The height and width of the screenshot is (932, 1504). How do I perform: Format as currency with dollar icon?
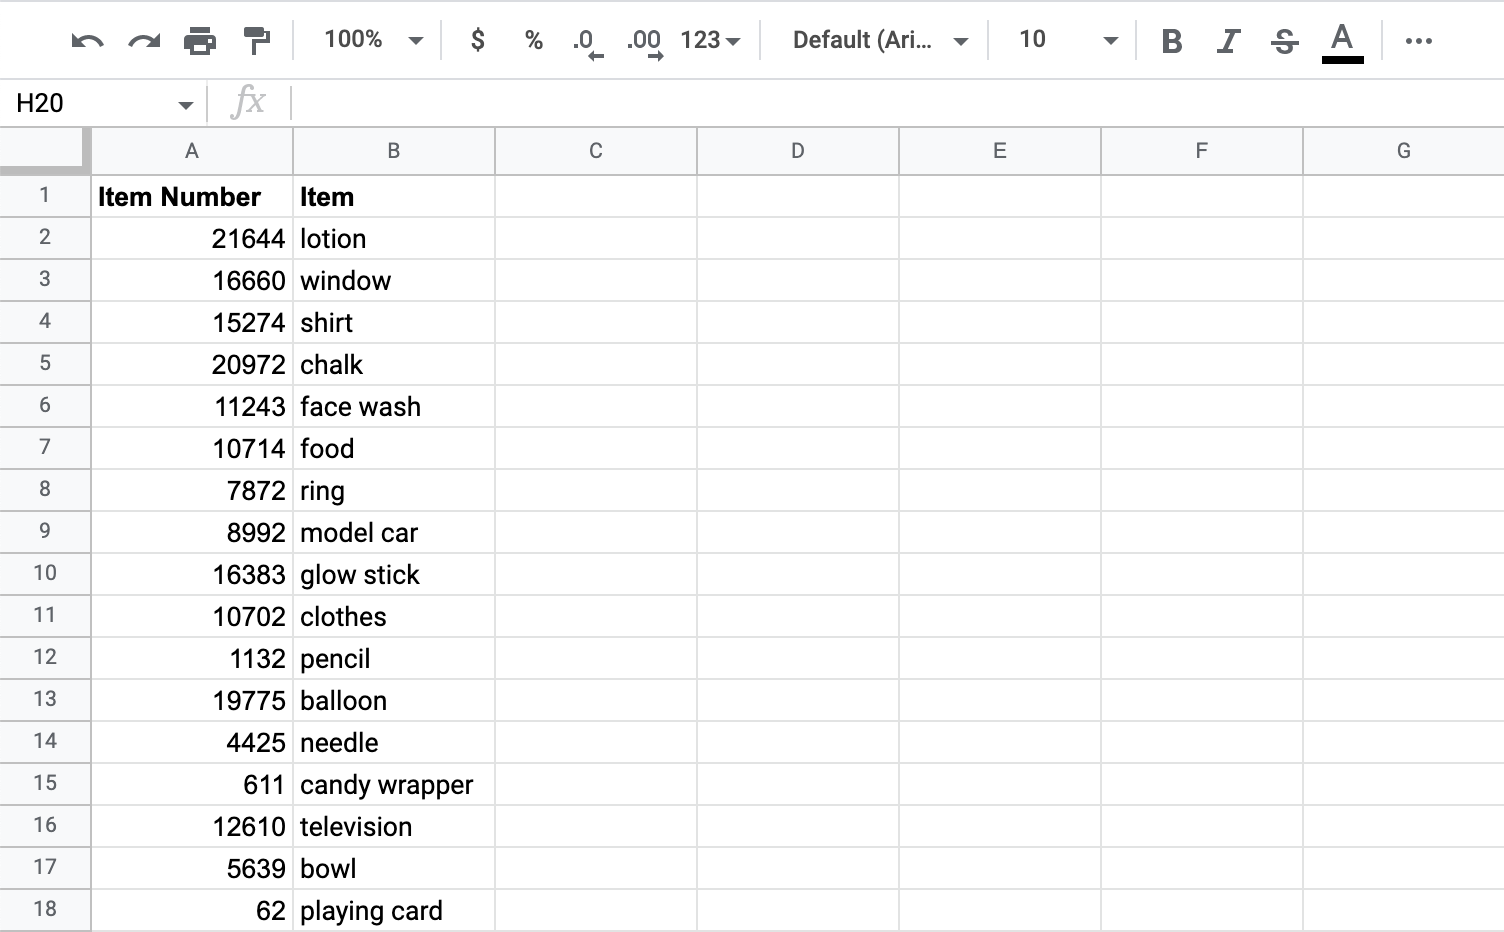[478, 40]
